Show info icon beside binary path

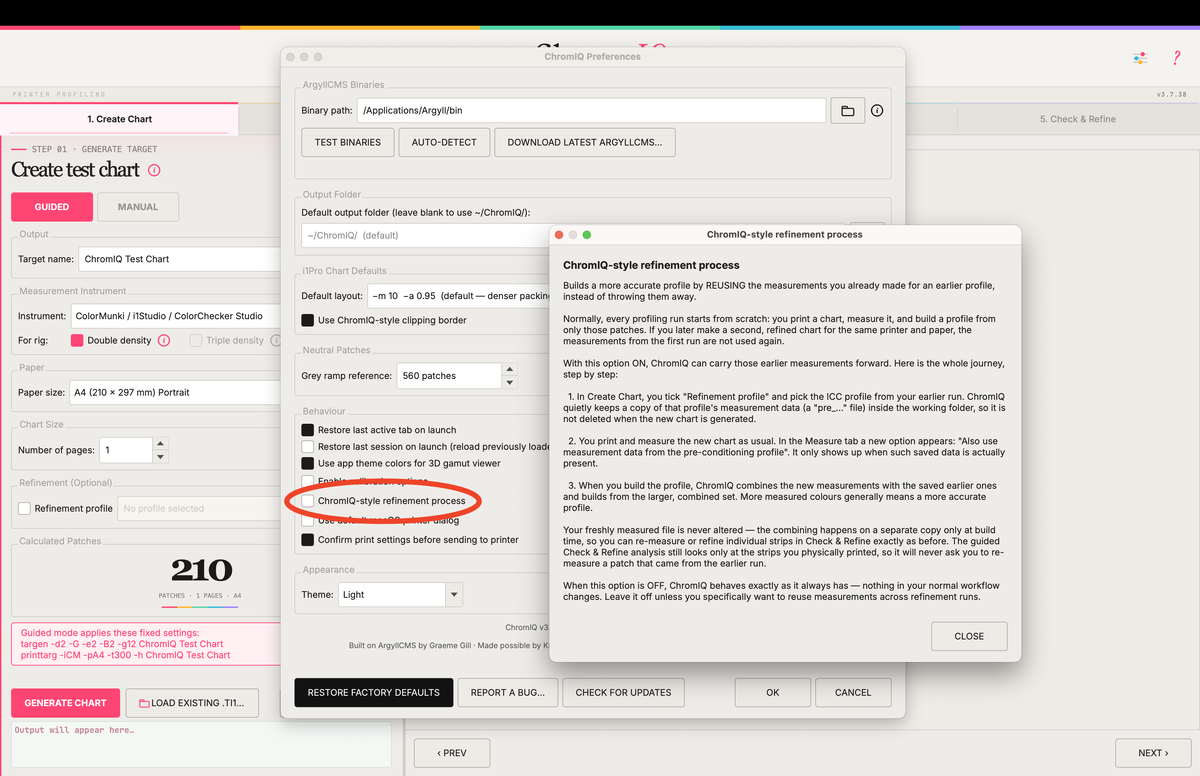click(877, 110)
